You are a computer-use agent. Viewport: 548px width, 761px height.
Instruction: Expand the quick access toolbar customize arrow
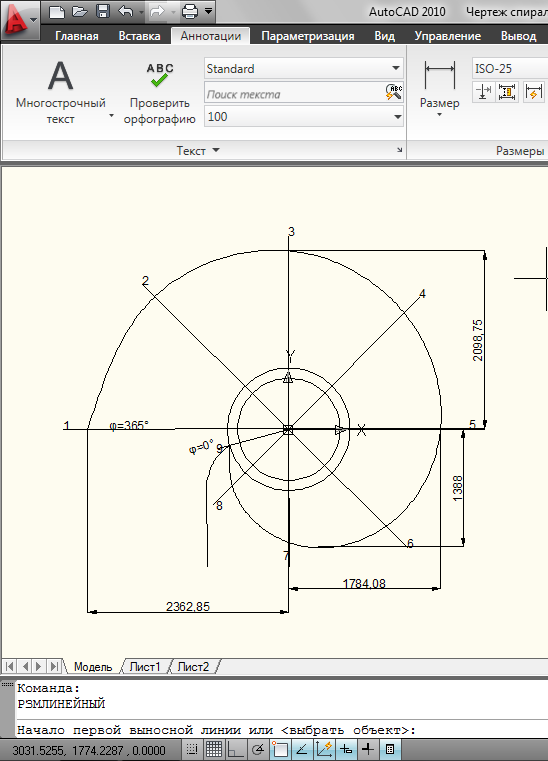208,11
